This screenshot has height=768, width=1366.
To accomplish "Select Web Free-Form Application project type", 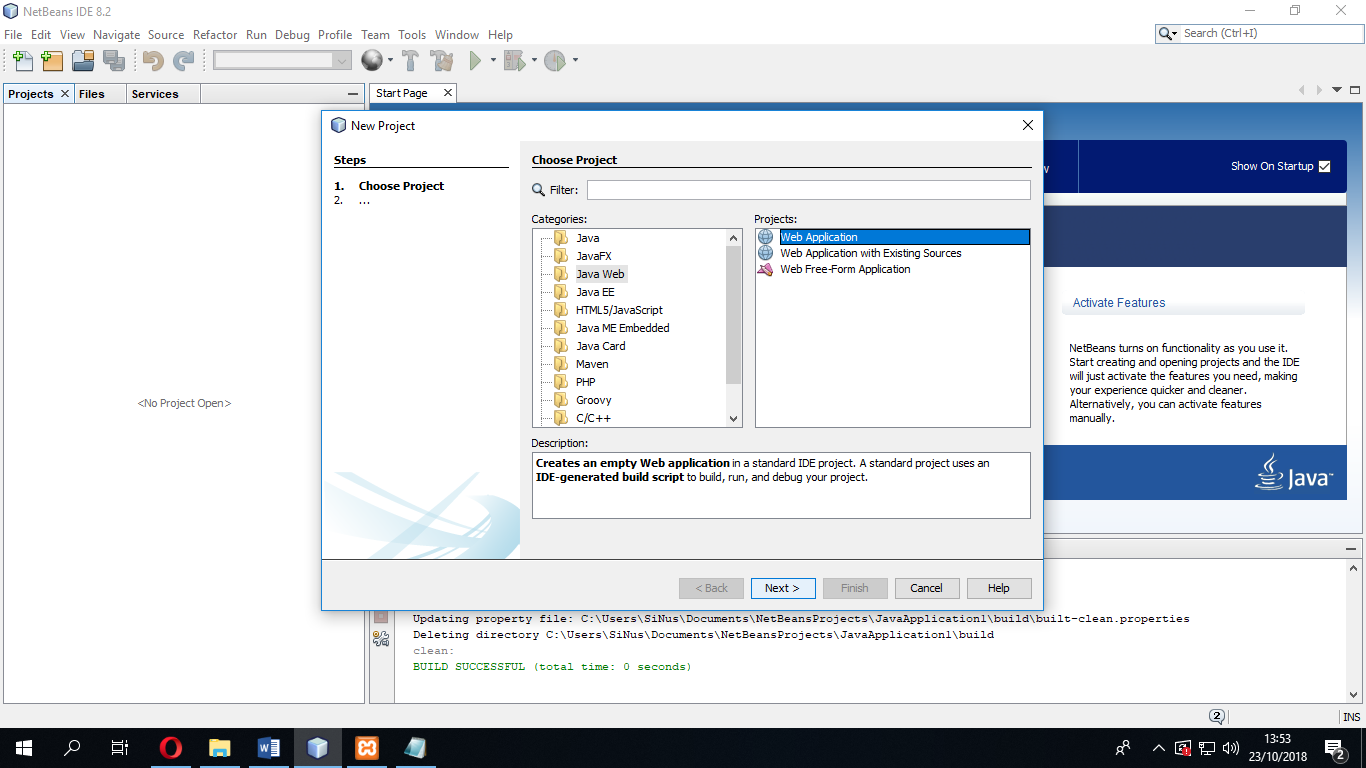I will click(846, 269).
